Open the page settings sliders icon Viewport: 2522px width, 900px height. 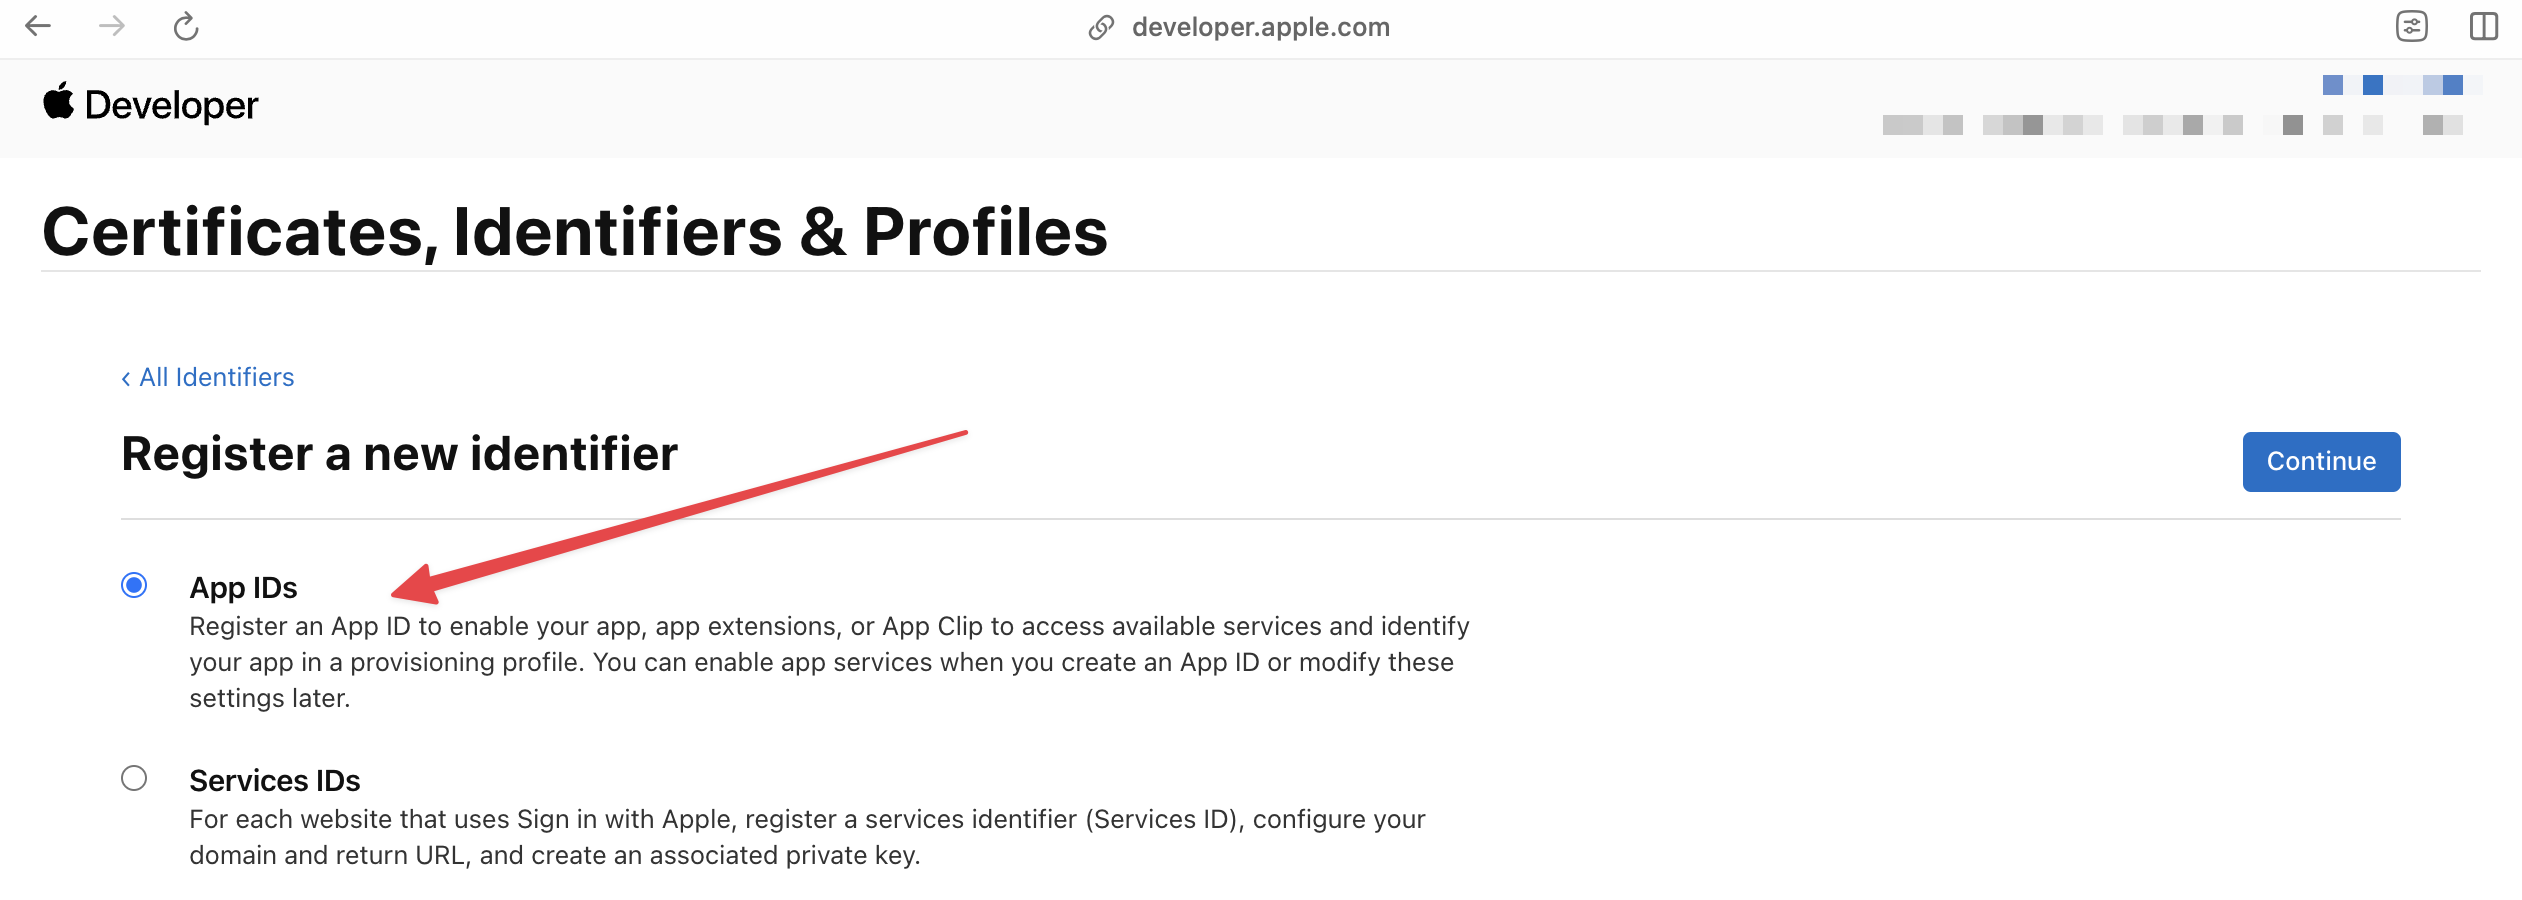point(2413,26)
